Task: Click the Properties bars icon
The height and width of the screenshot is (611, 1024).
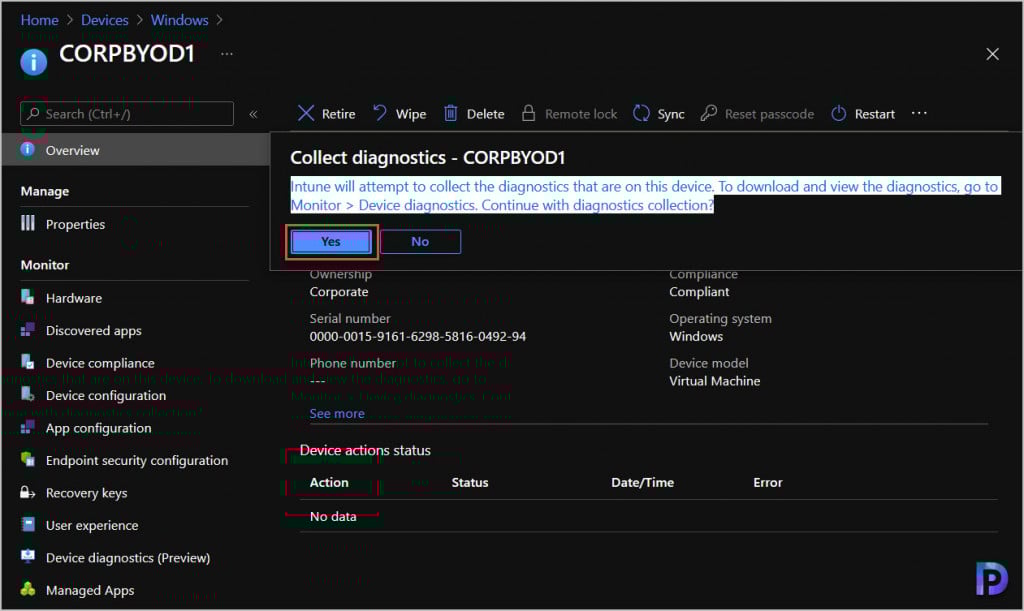Action: tap(27, 223)
